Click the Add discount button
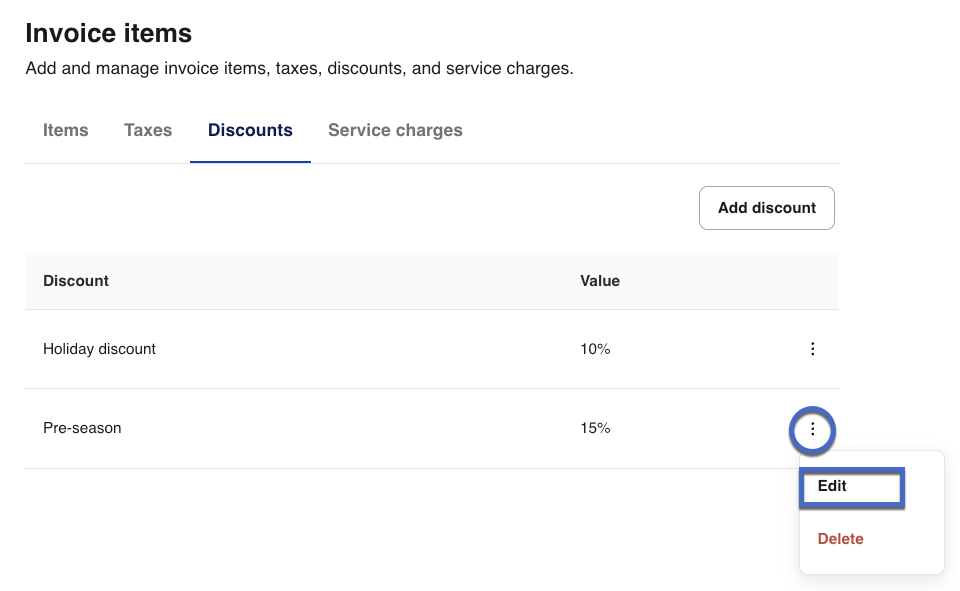This screenshot has width=960, height=591. pos(766,208)
